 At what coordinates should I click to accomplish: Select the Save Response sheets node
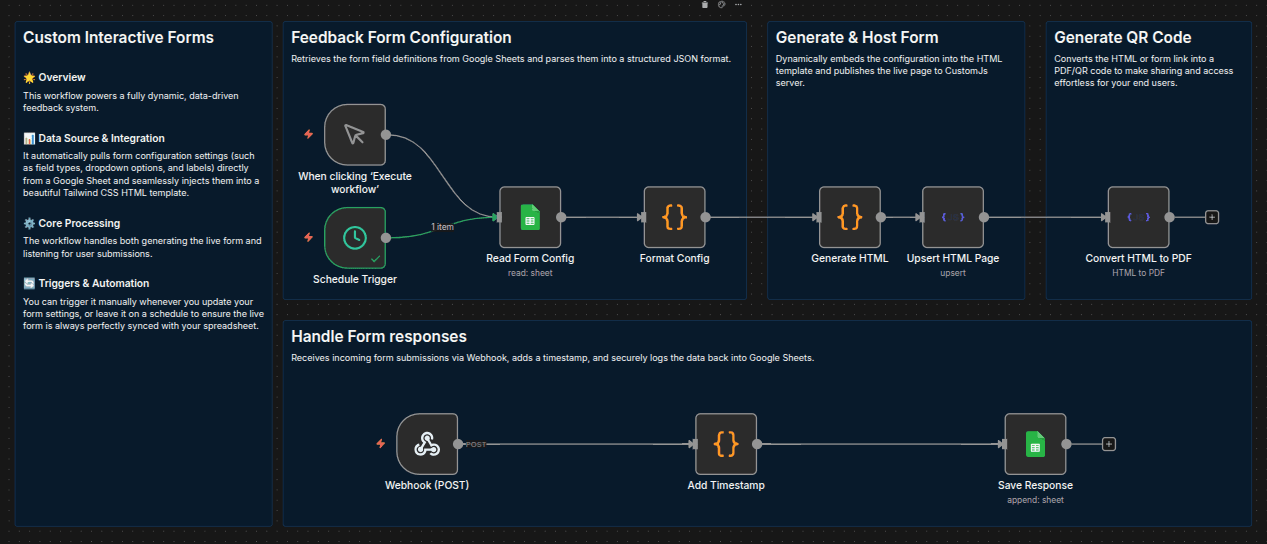(x=1035, y=444)
